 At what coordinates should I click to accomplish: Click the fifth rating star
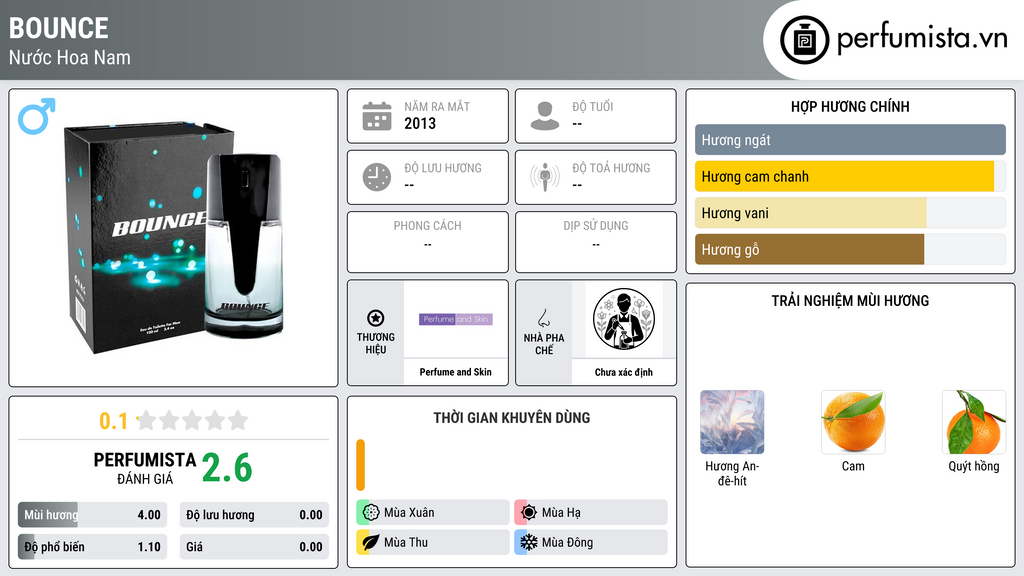click(238, 420)
